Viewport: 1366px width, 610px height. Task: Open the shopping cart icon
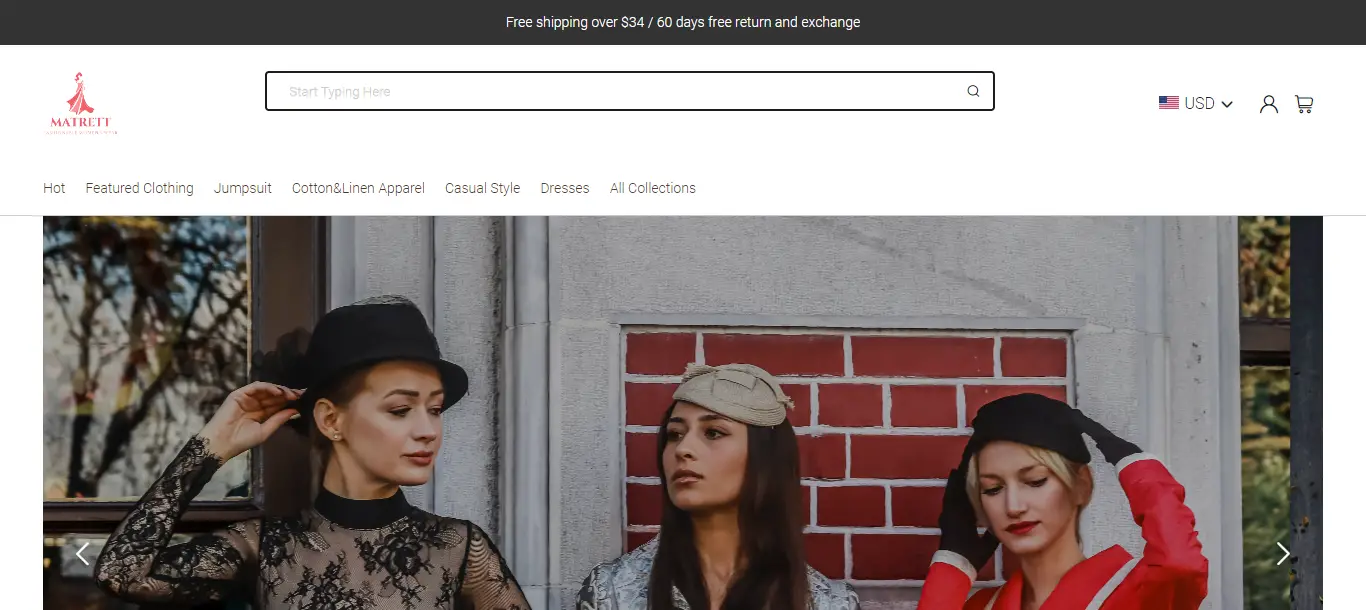click(1303, 104)
